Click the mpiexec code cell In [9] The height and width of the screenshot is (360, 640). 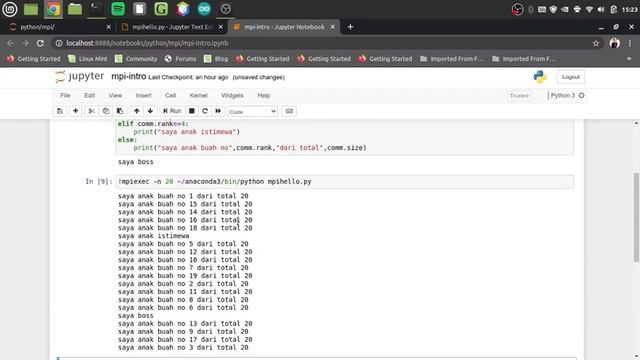pos(344,182)
